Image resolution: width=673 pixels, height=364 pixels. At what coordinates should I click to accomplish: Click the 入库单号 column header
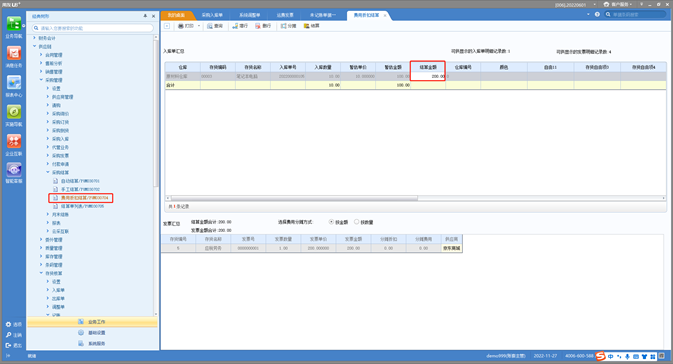(288, 67)
